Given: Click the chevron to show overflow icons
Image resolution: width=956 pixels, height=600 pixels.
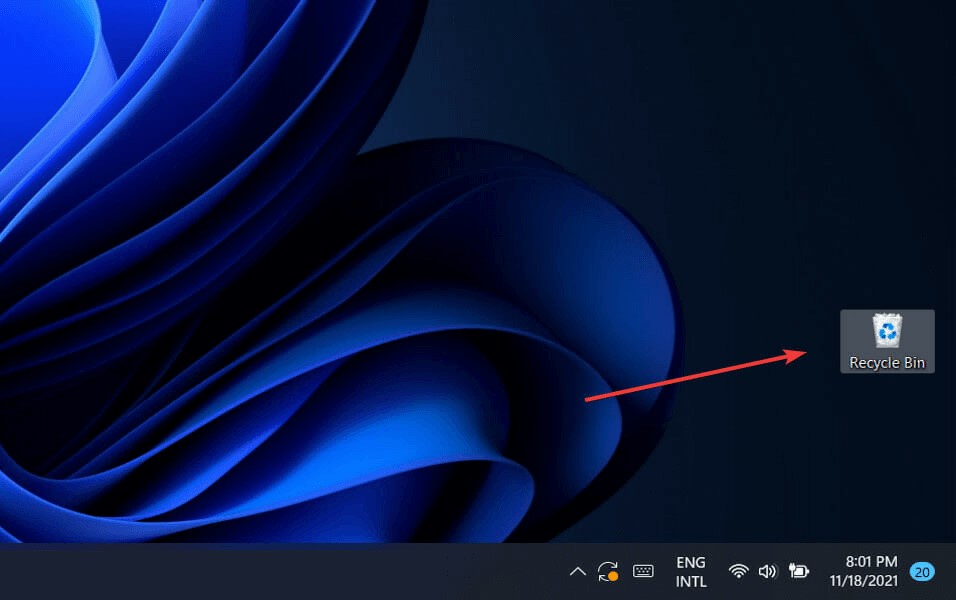Looking at the screenshot, I should 577,571.
